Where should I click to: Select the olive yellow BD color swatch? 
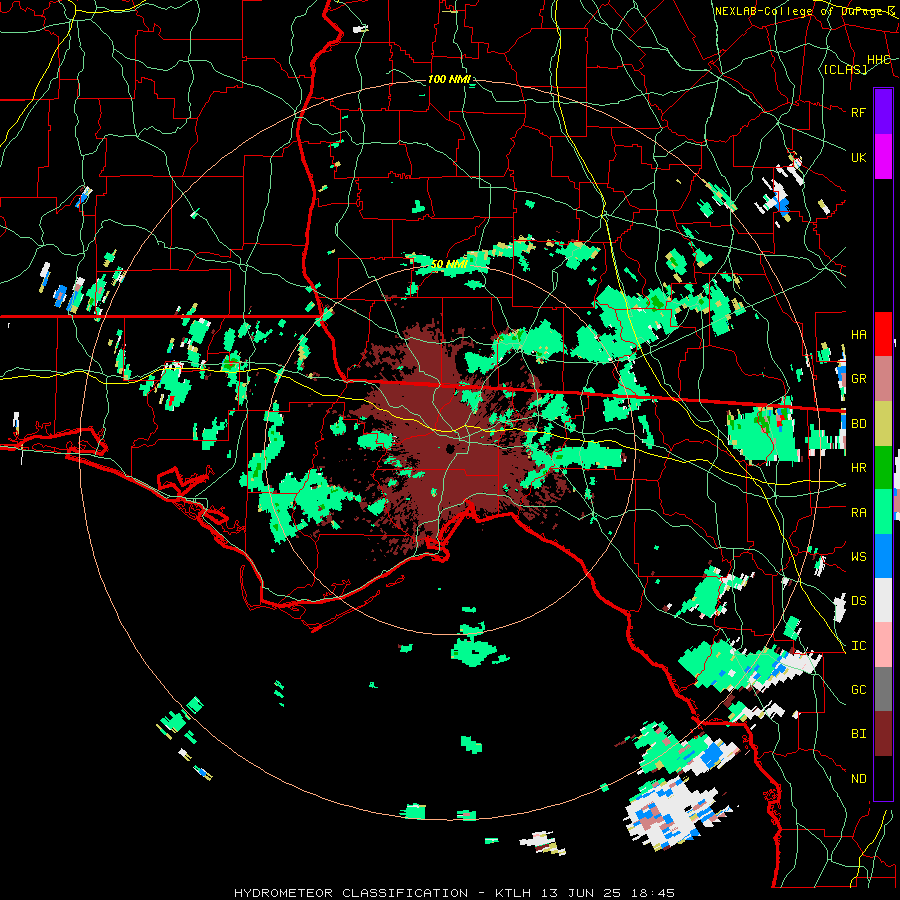coord(883,424)
